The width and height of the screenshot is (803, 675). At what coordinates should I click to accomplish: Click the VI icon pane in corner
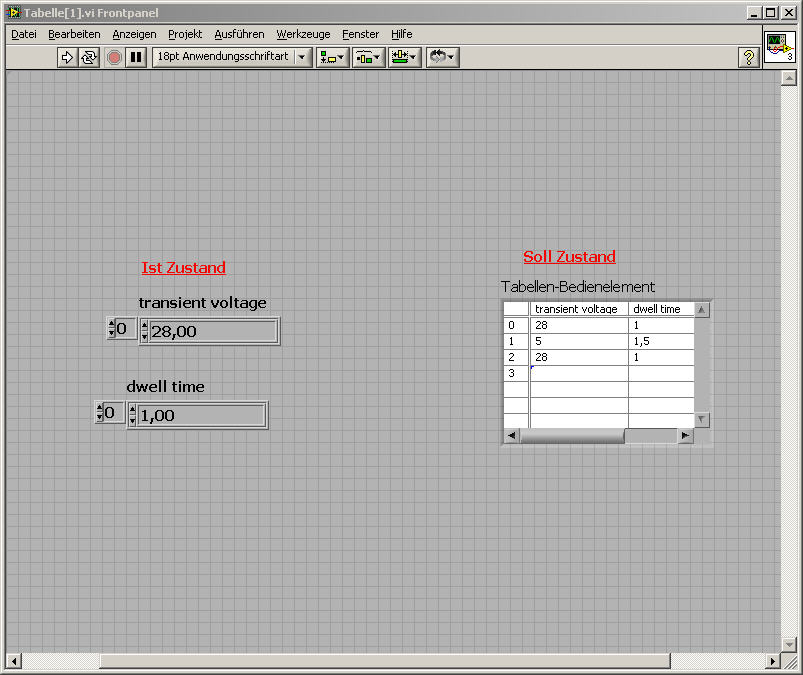click(779, 47)
